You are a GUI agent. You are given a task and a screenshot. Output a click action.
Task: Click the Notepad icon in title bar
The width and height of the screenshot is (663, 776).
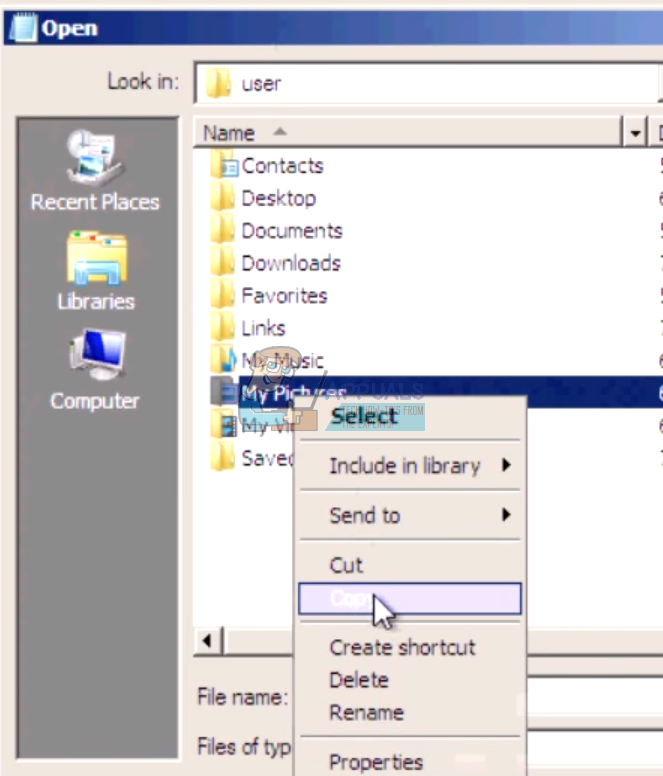23,28
